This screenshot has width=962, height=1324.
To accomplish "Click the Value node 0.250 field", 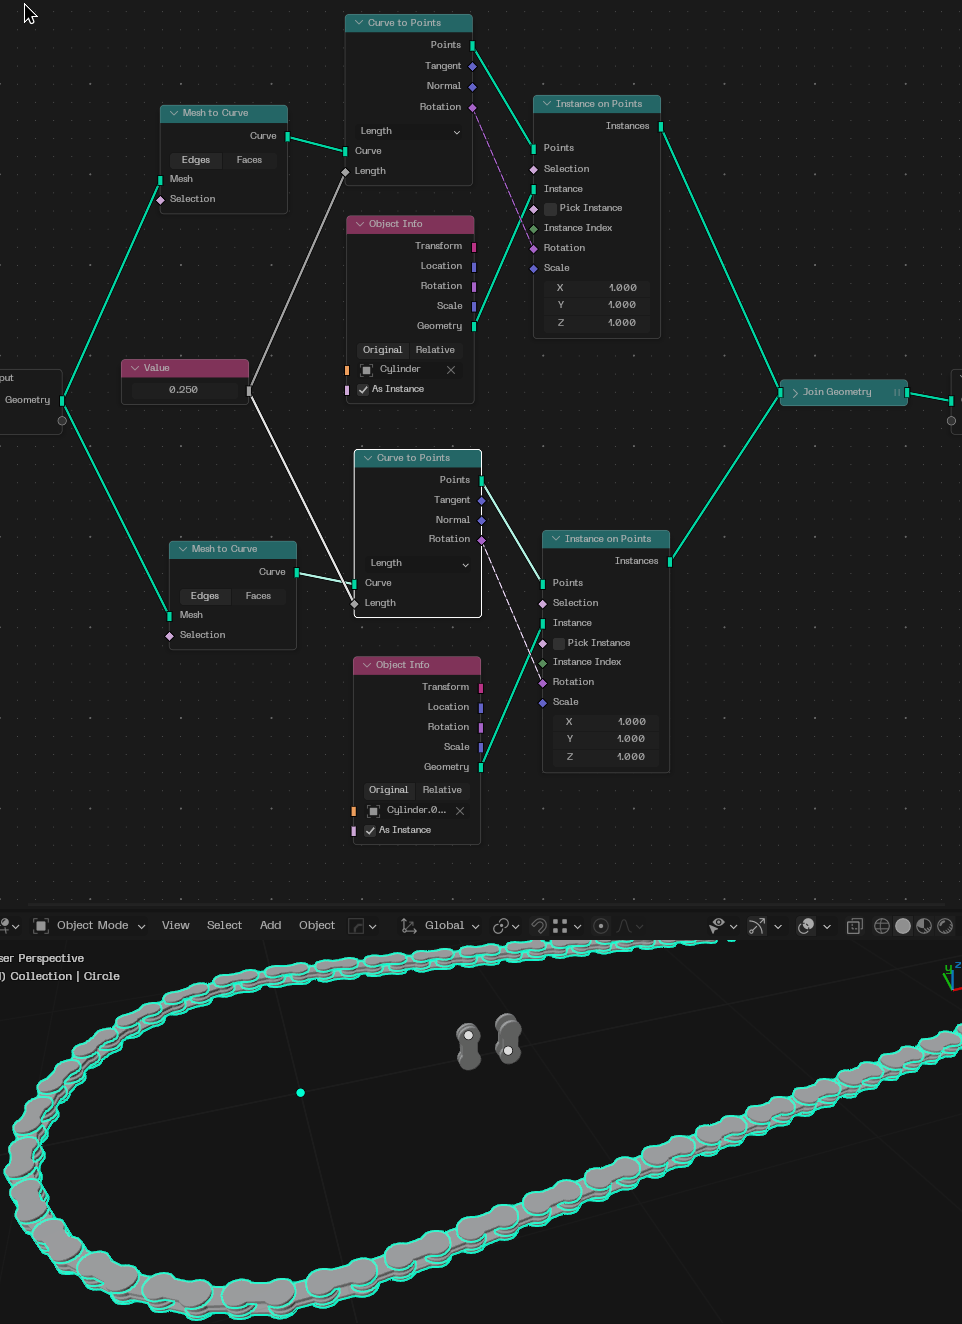I will coord(184,390).
